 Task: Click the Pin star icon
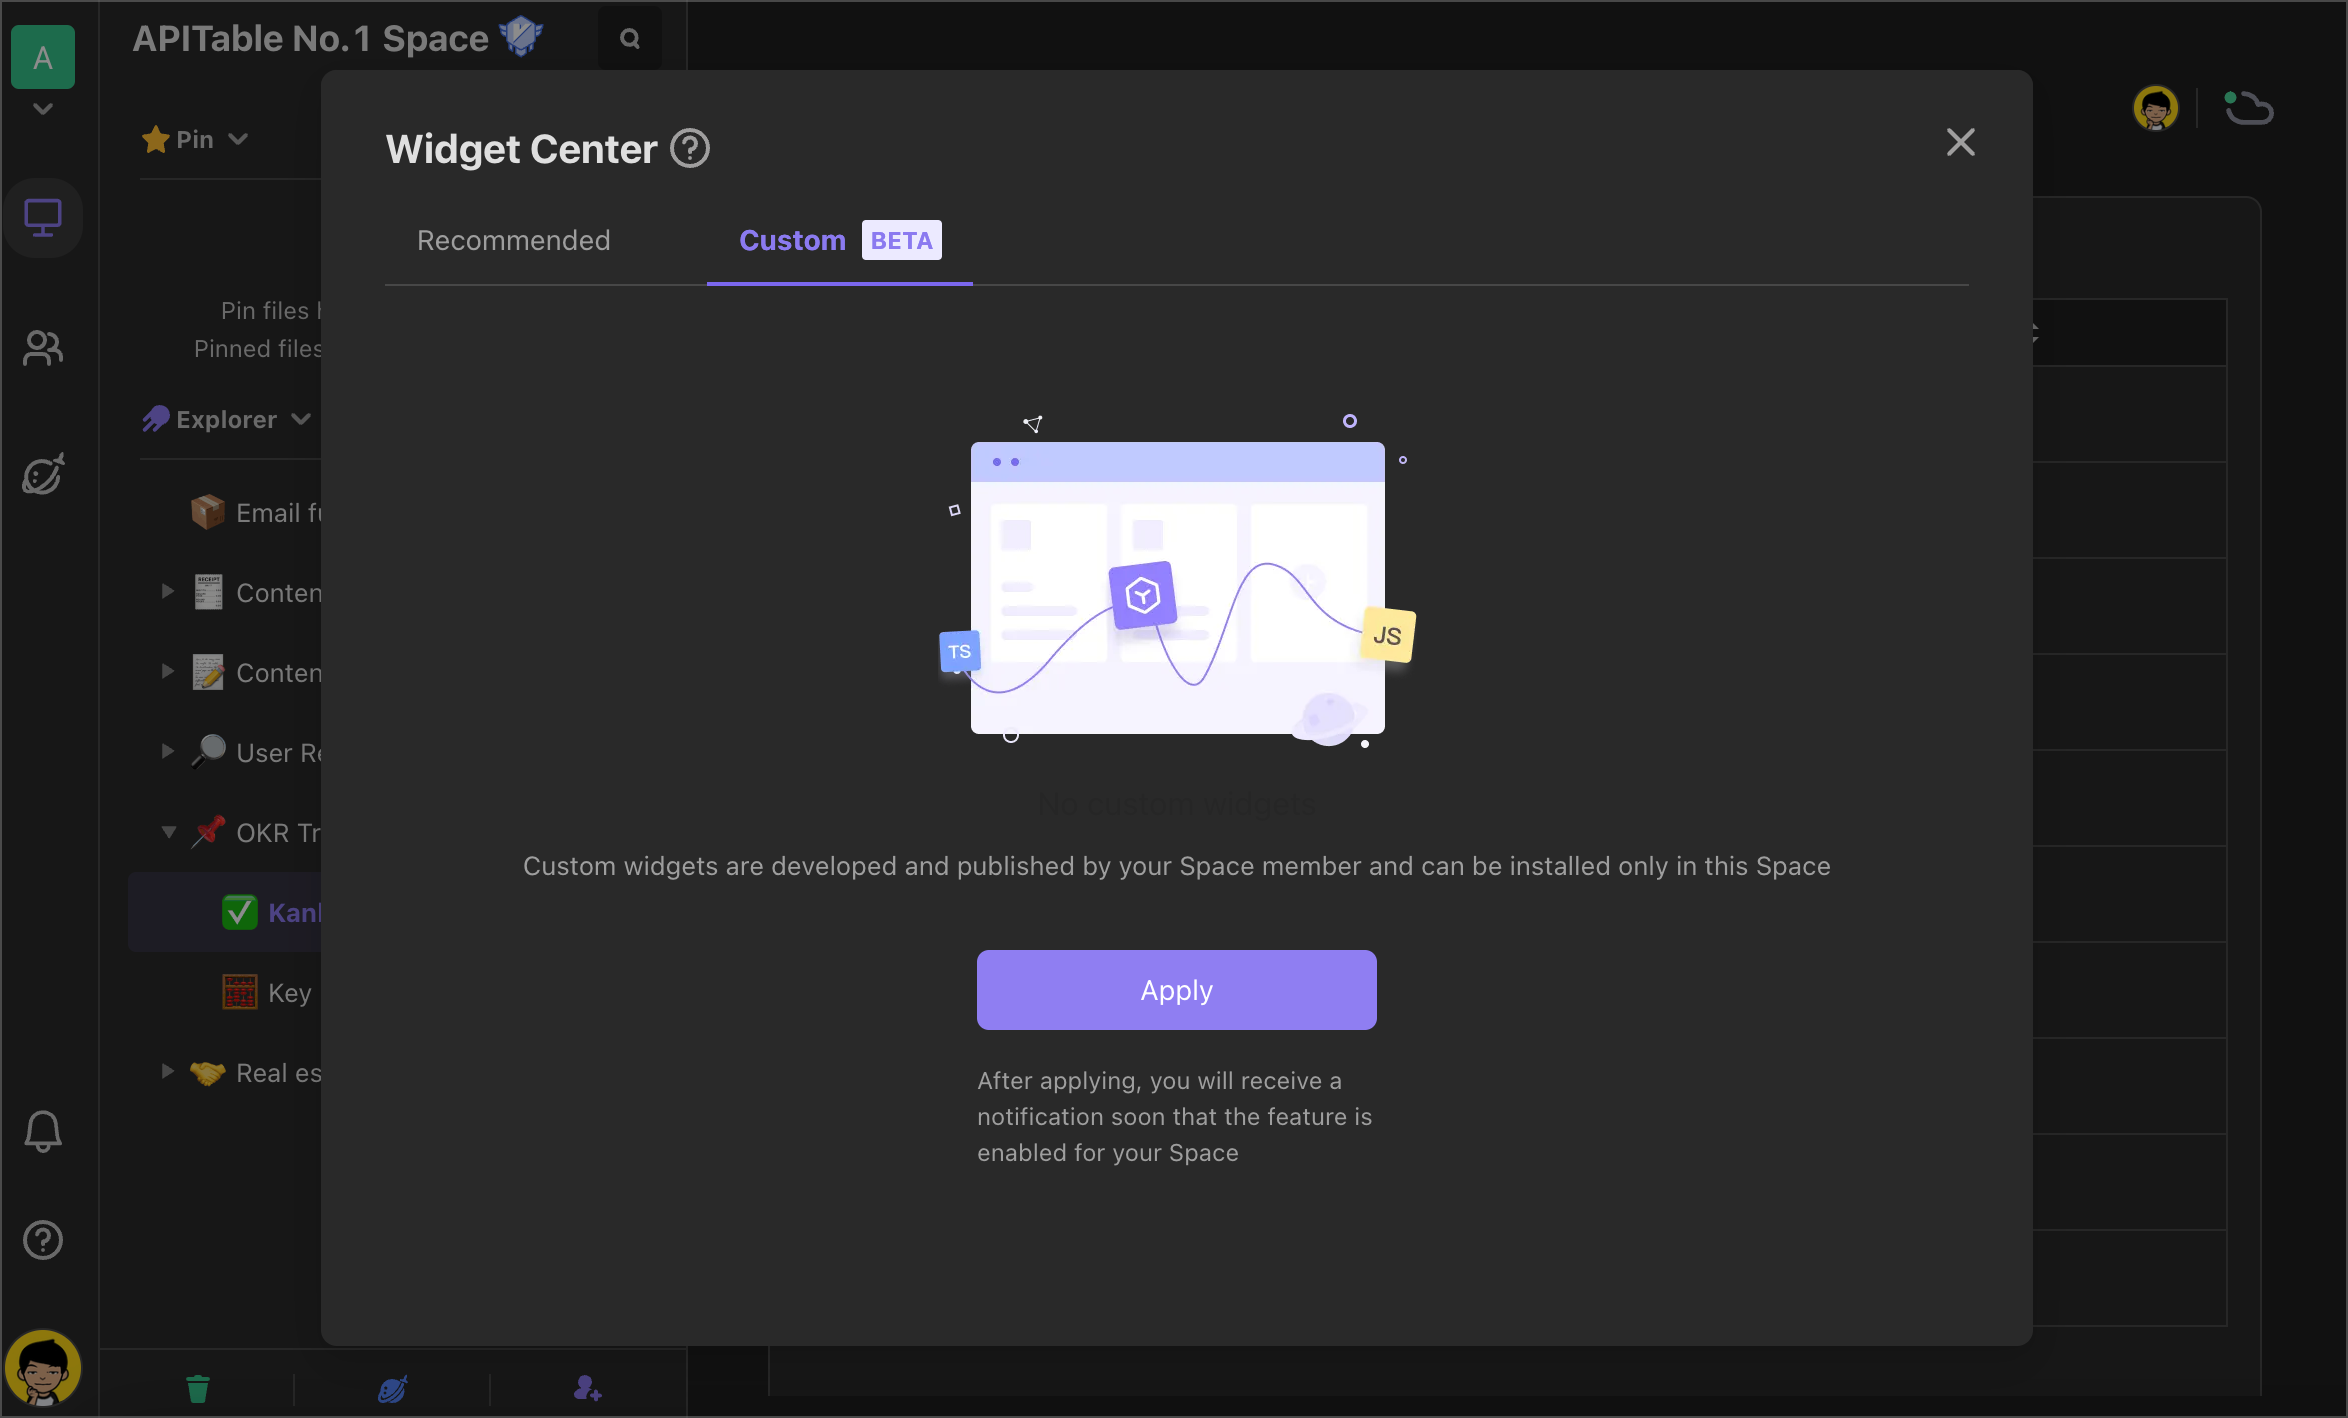[155, 139]
